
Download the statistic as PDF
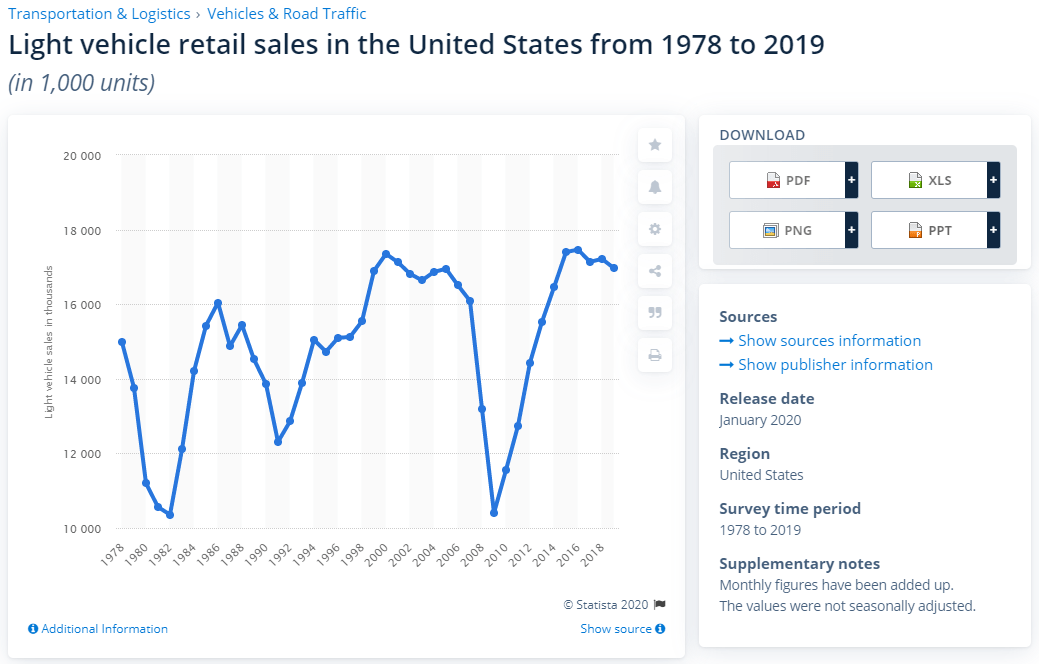point(787,180)
